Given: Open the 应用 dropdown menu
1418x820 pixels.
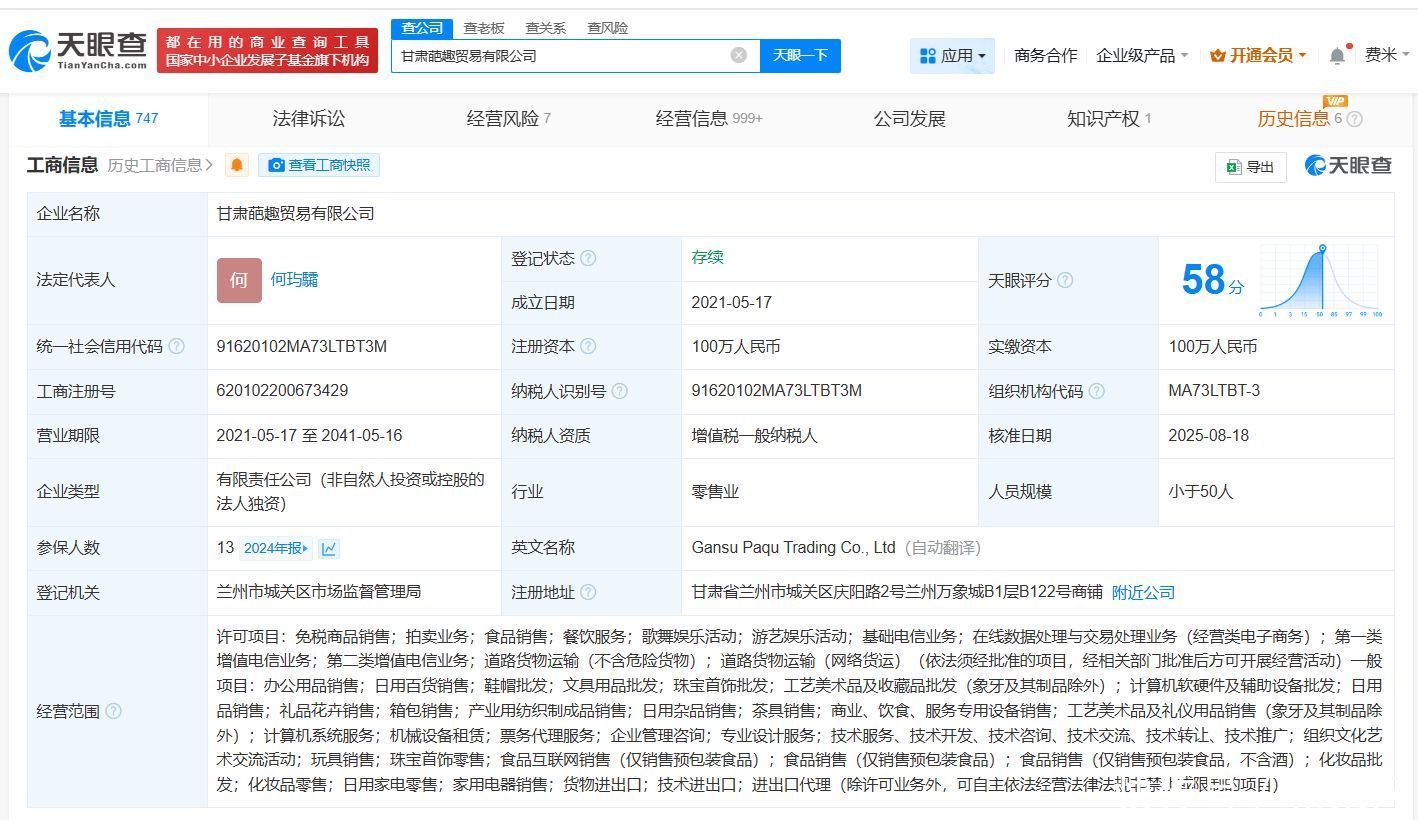Looking at the screenshot, I should (x=952, y=56).
